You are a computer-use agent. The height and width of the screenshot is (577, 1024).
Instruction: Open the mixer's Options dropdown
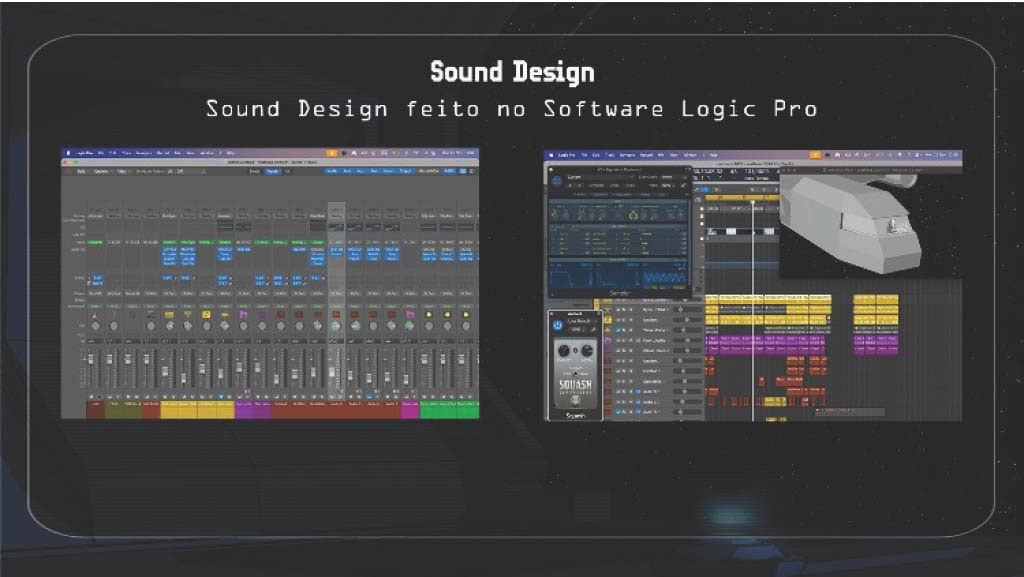click(x=101, y=171)
